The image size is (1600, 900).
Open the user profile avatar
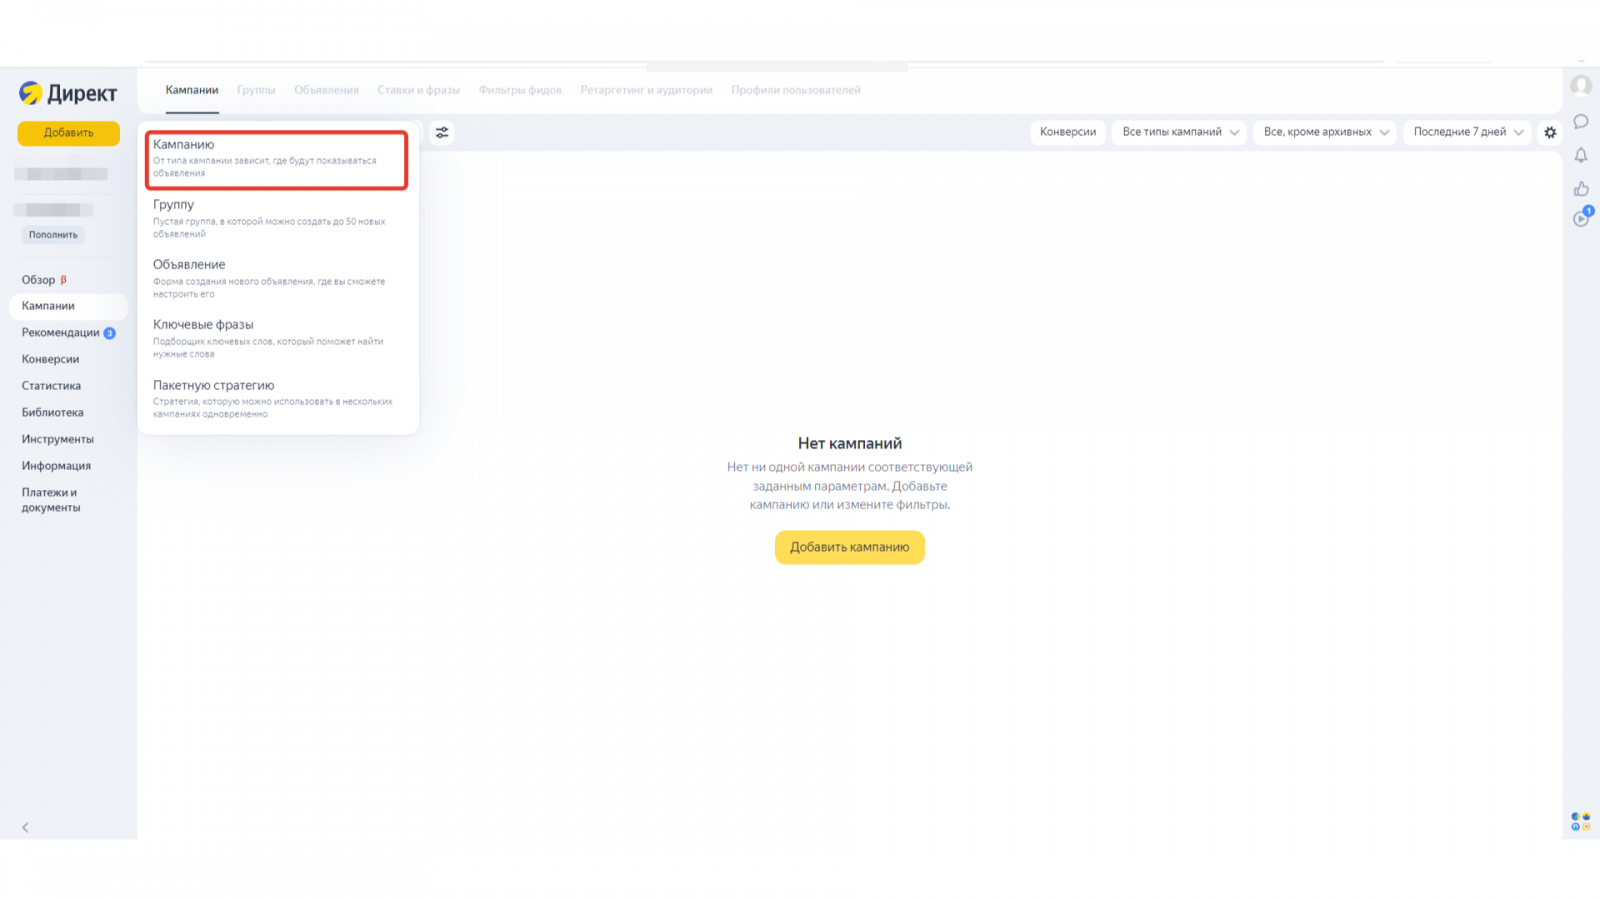(x=1581, y=86)
